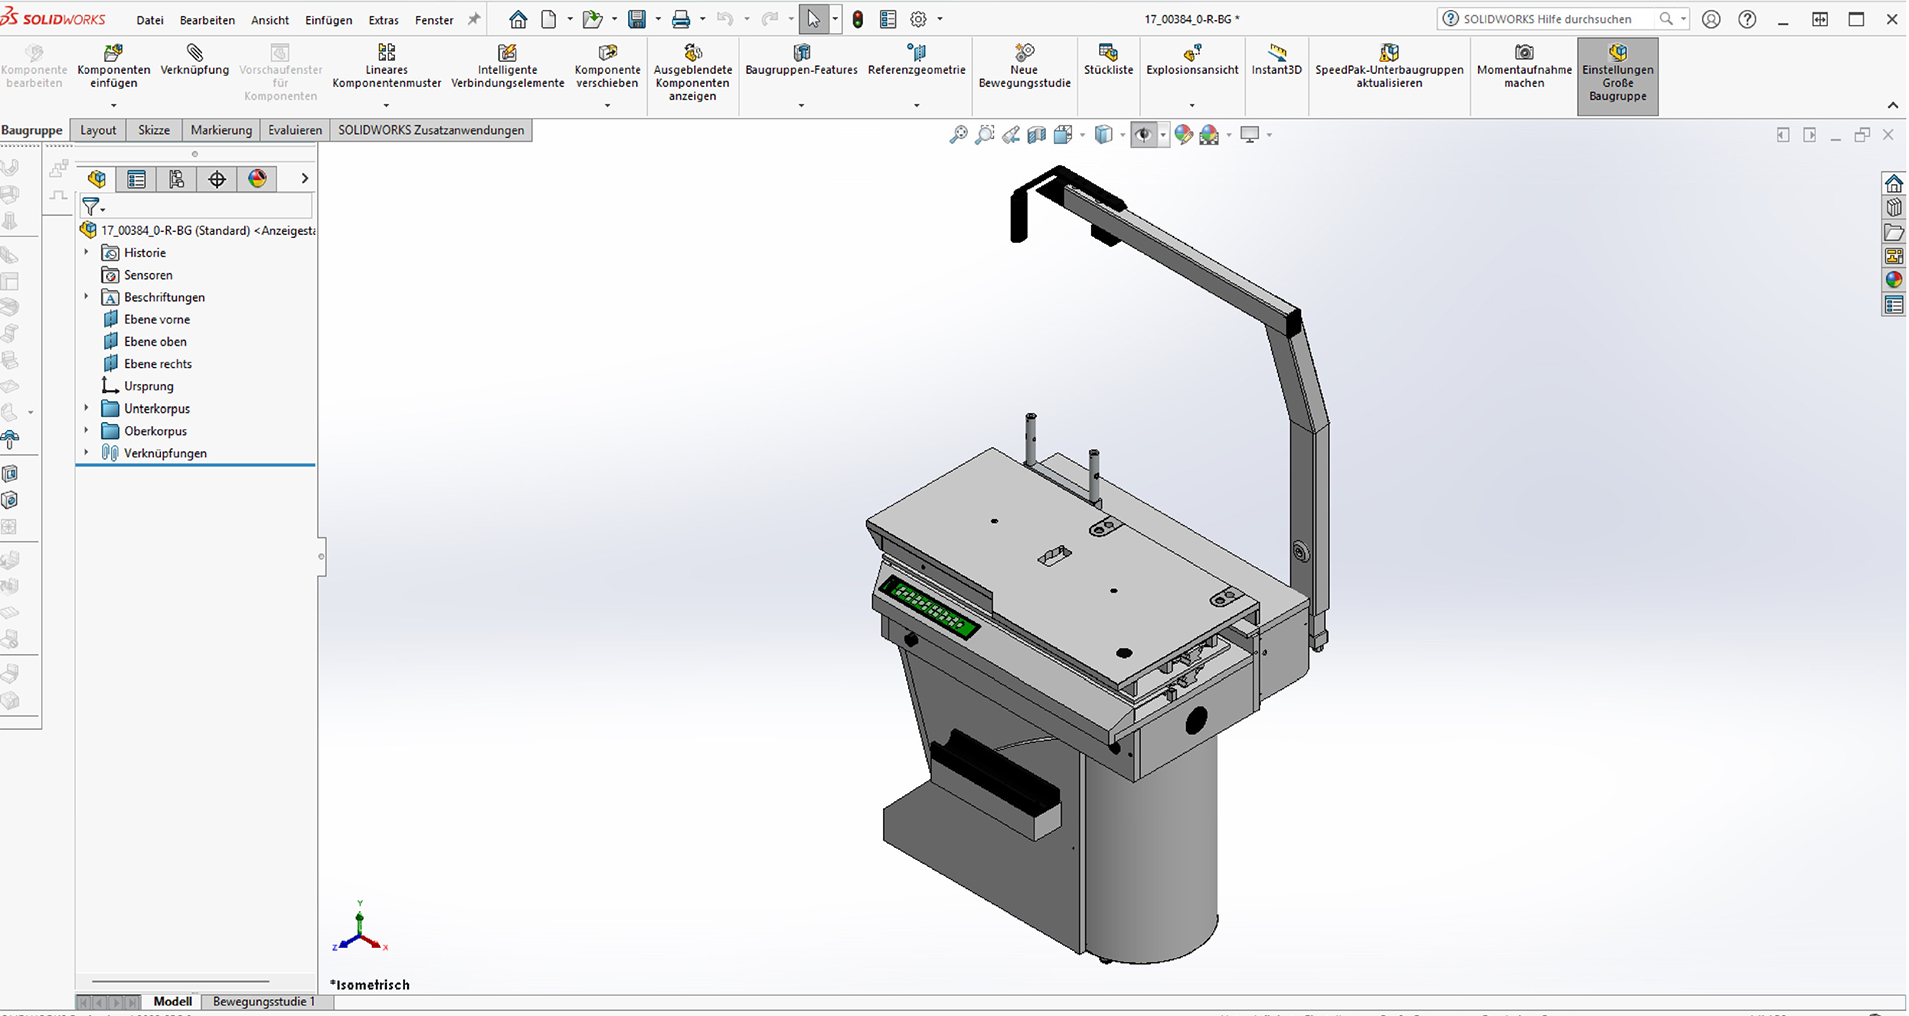Viewport: 1909px width, 1016px height.
Task: Open Design Library icon in task pane
Action: pos(1894,207)
